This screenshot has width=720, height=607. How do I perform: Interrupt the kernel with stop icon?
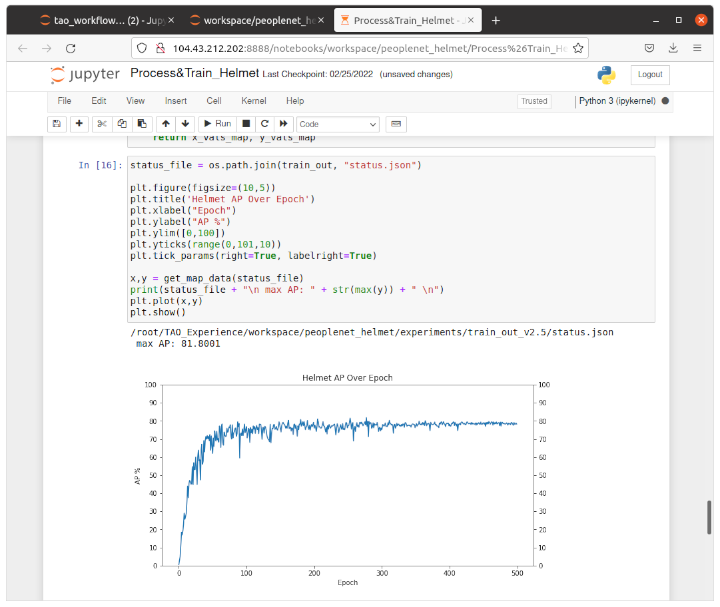point(246,124)
